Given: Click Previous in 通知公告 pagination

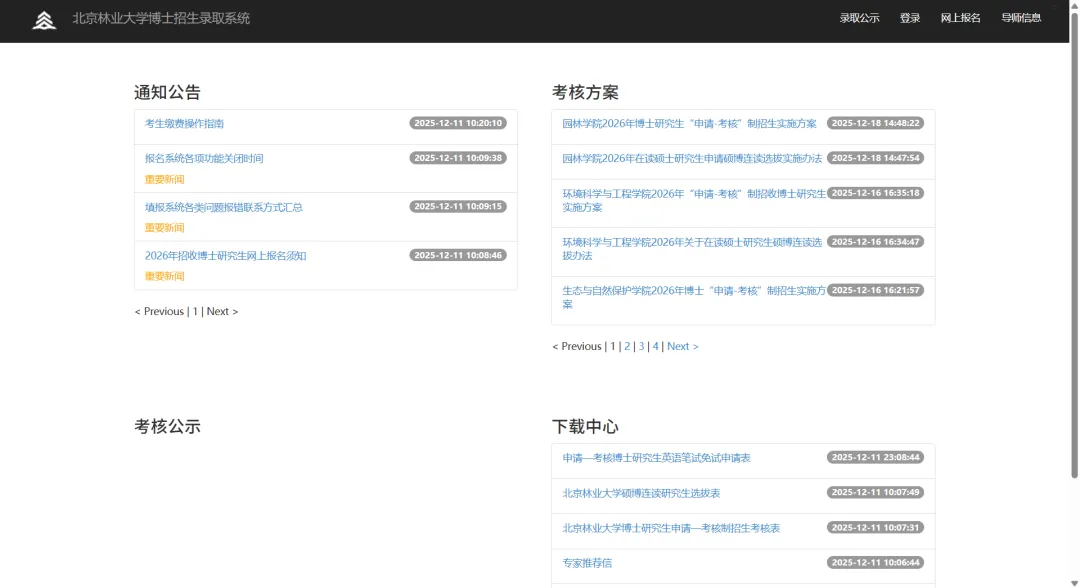Looking at the screenshot, I should (x=159, y=311).
